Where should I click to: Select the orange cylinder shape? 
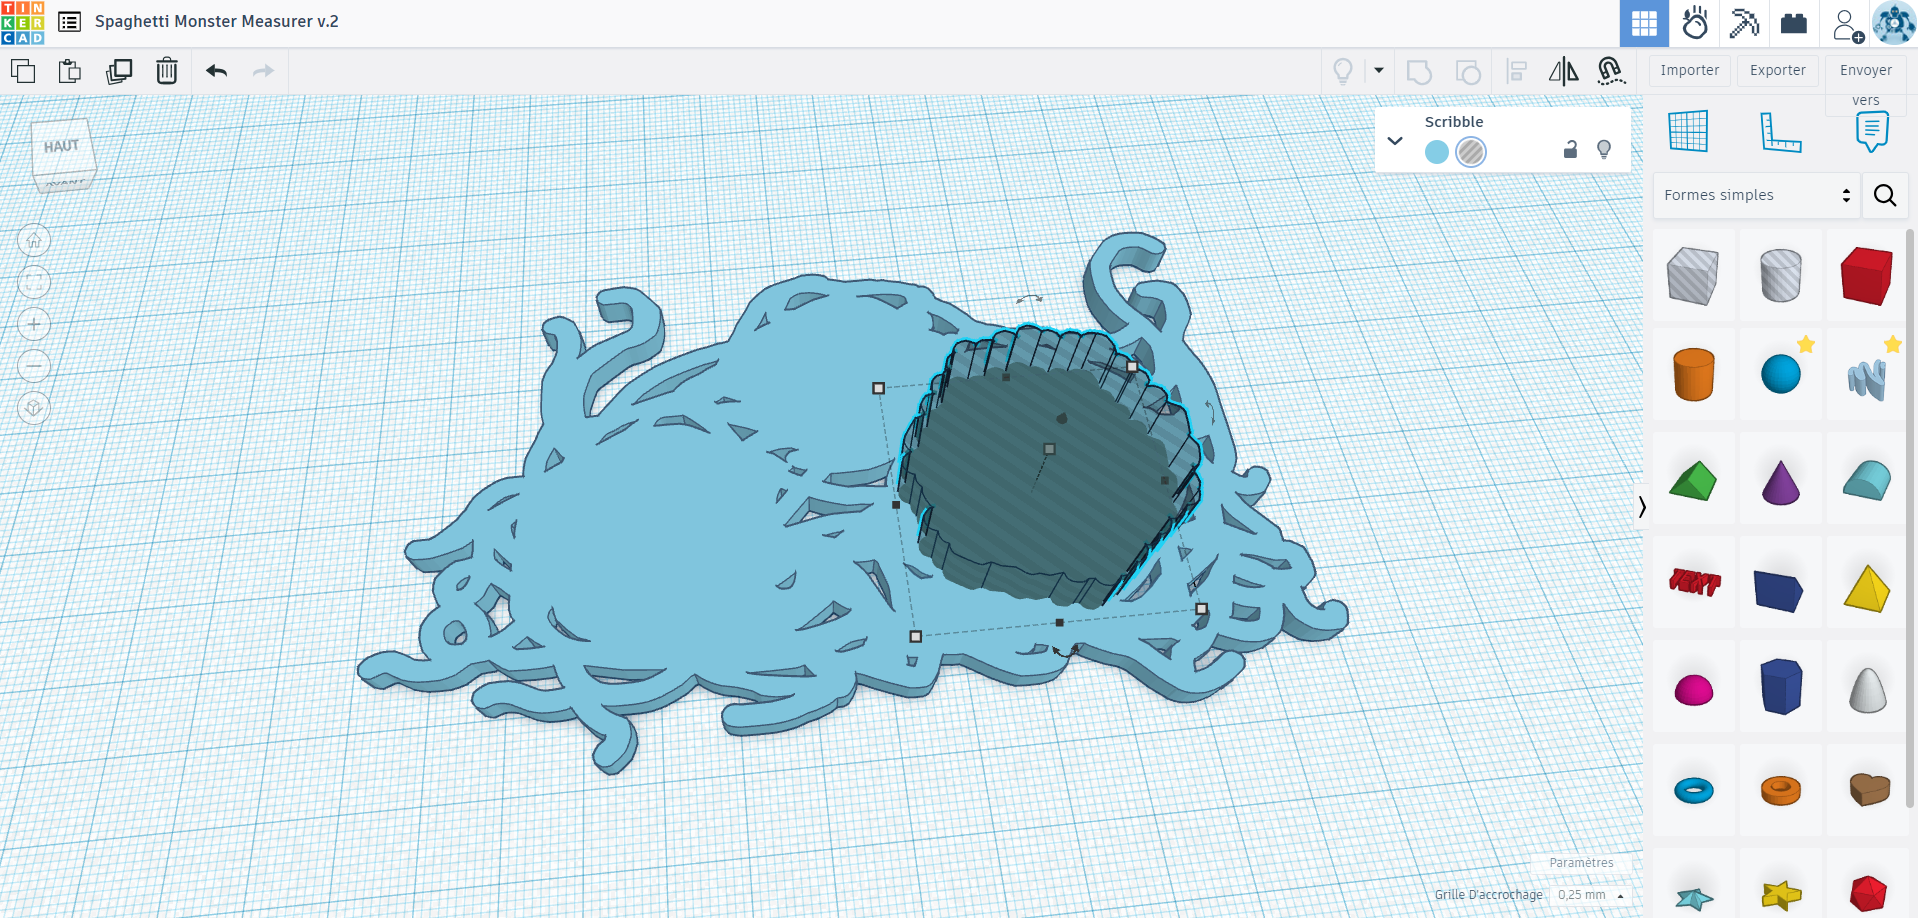coord(1694,375)
